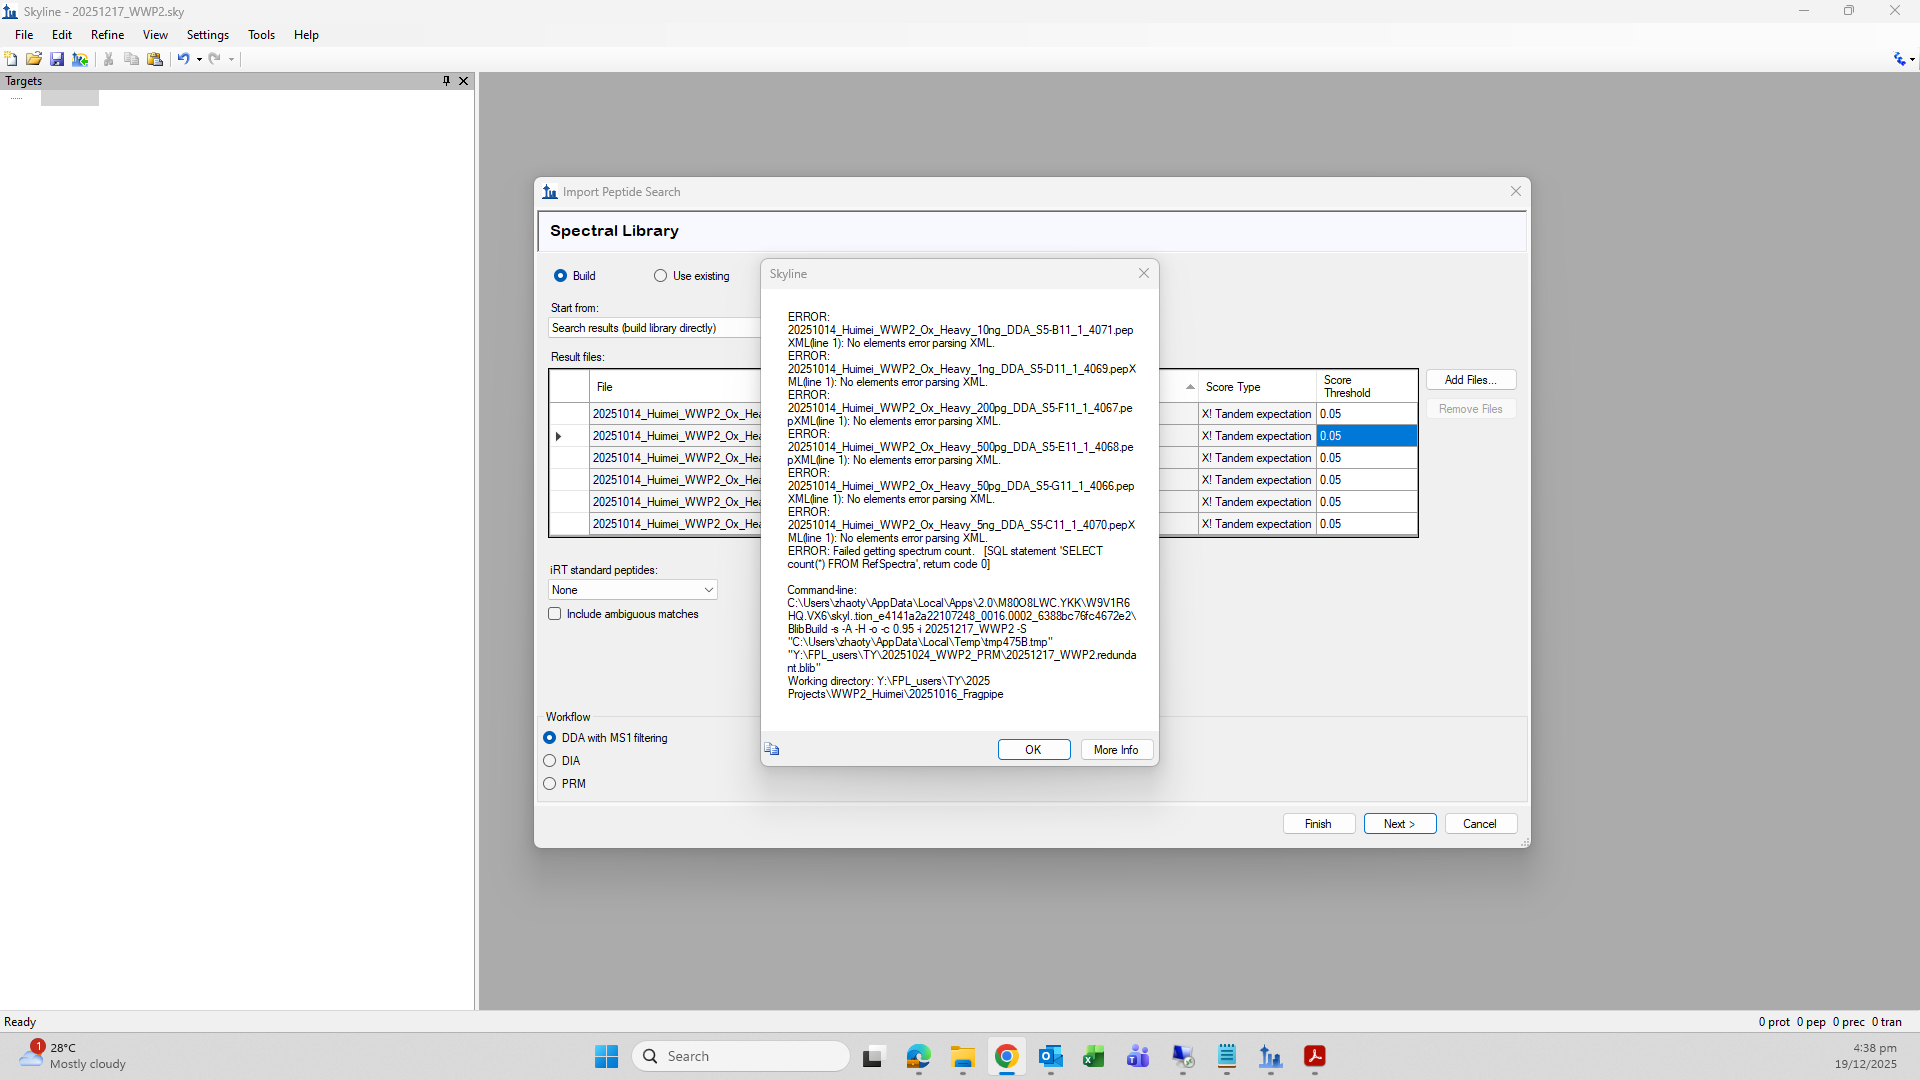Click the More Info button

coord(1116,750)
